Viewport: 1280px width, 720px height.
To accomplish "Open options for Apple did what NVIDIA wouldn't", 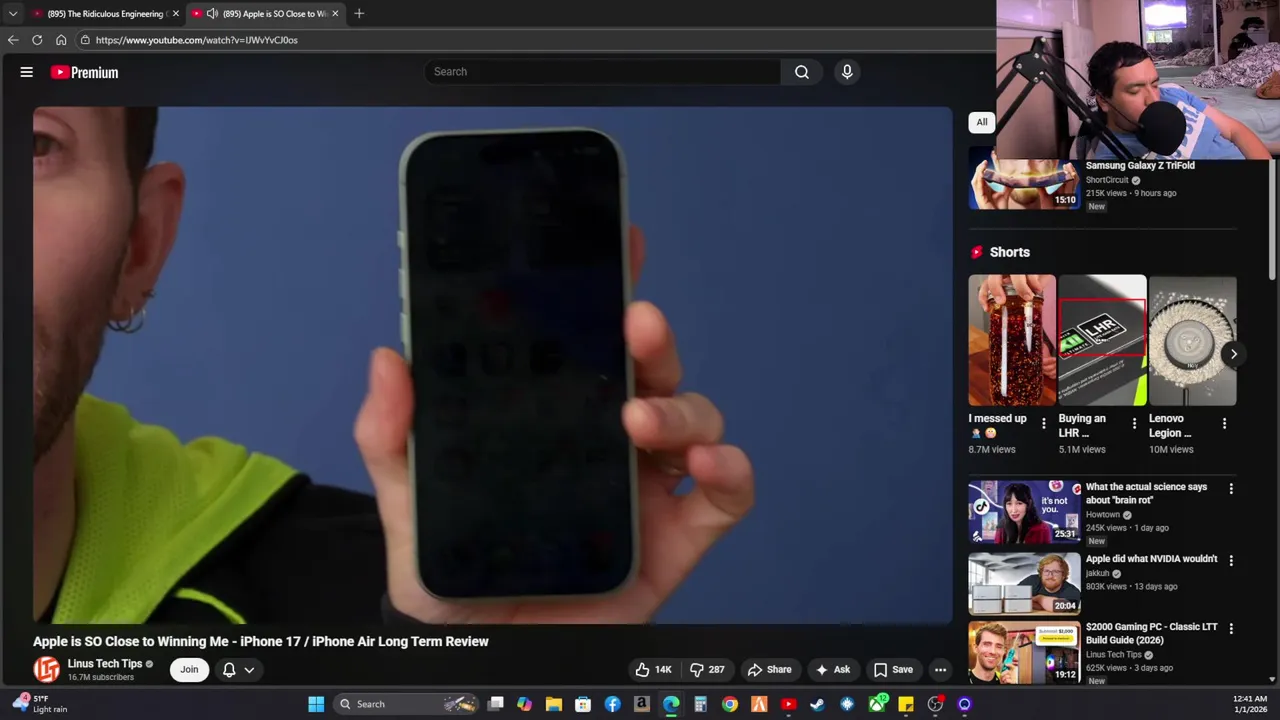I will click(1231, 561).
